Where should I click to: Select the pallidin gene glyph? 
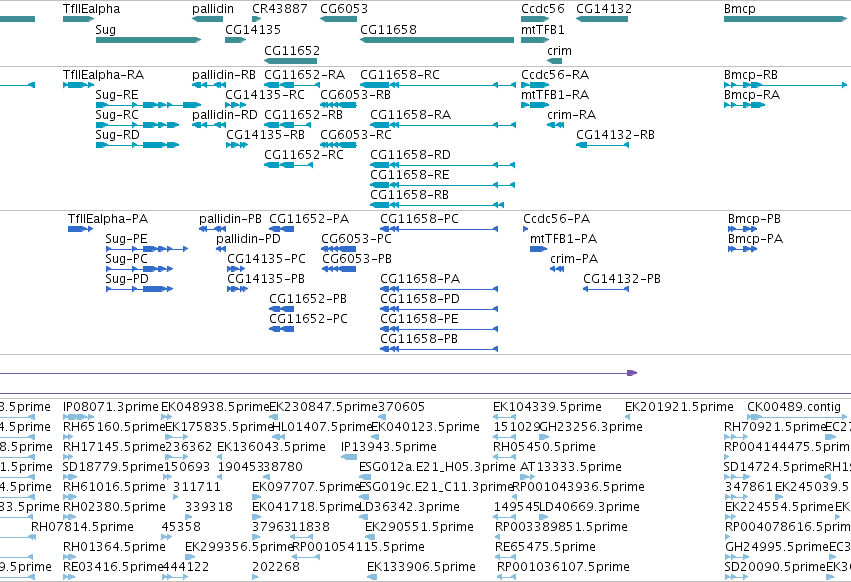[207, 19]
